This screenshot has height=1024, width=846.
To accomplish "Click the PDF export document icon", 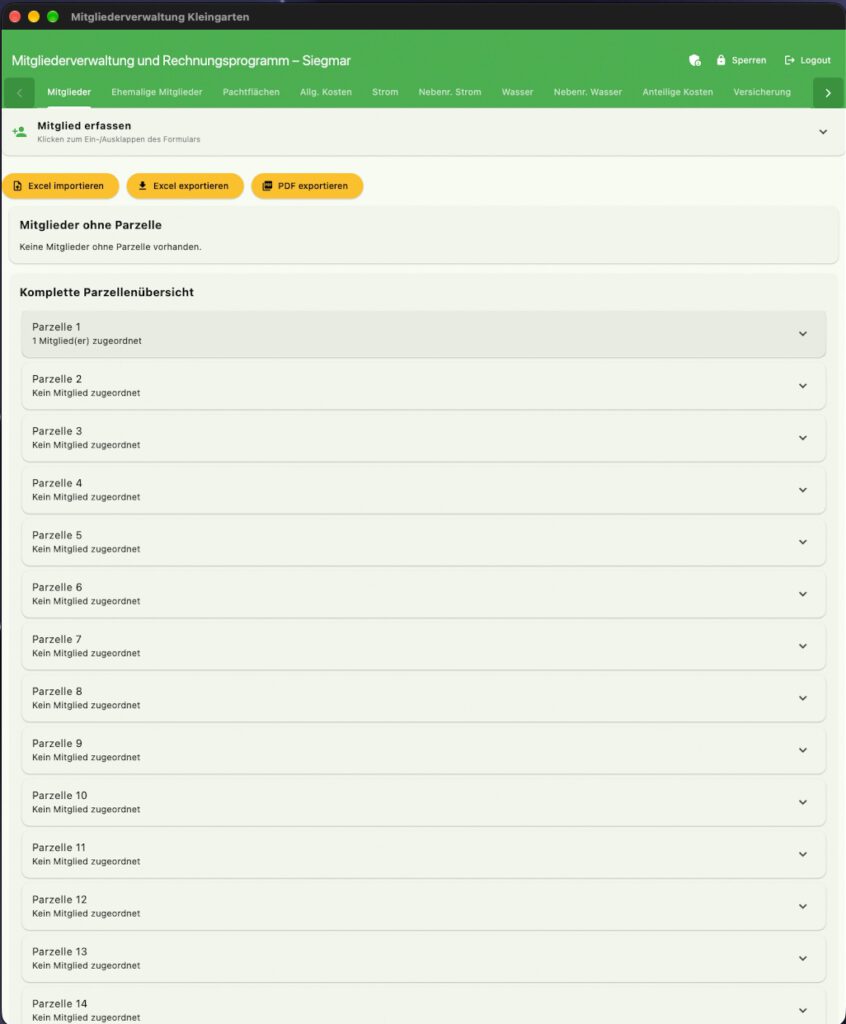I will [267, 186].
